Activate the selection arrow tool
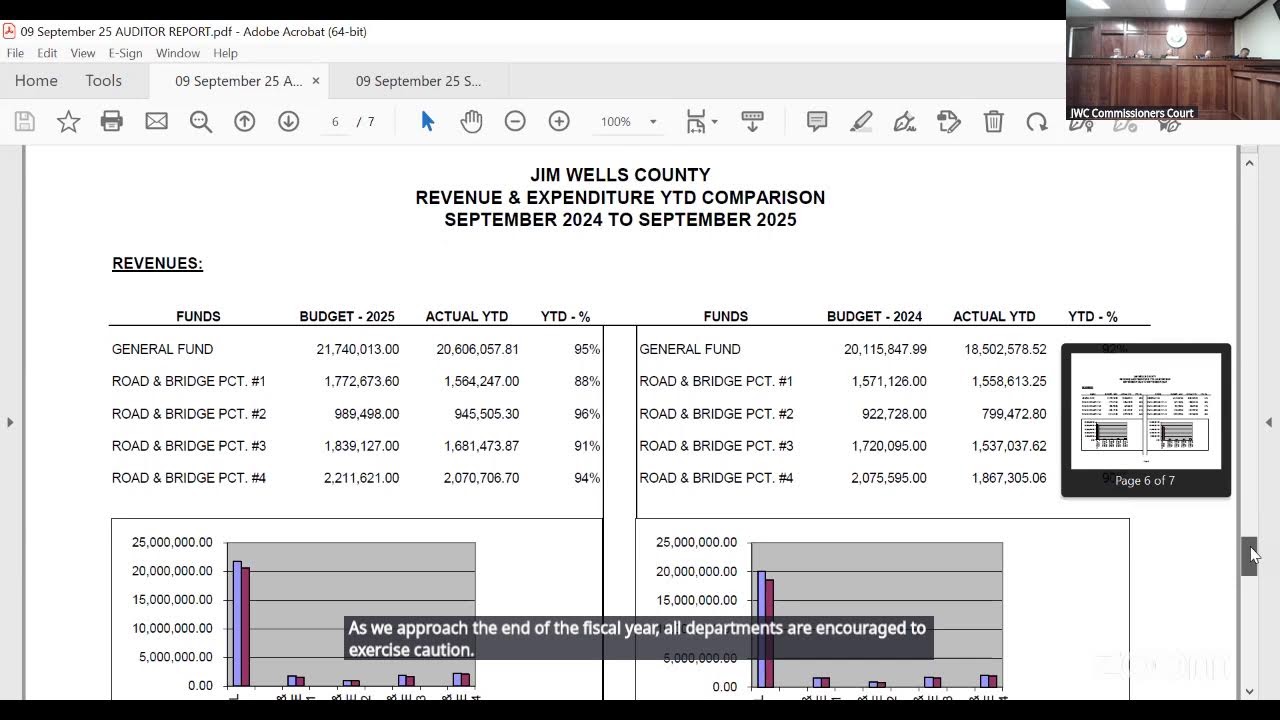1280x720 pixels. (428, 122)
